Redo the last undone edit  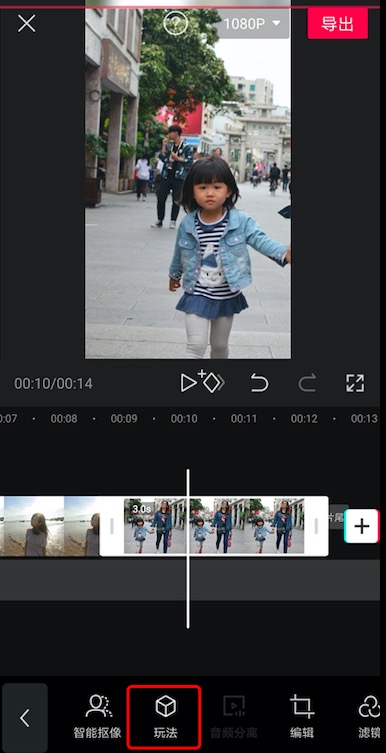(x=307, y=383)
